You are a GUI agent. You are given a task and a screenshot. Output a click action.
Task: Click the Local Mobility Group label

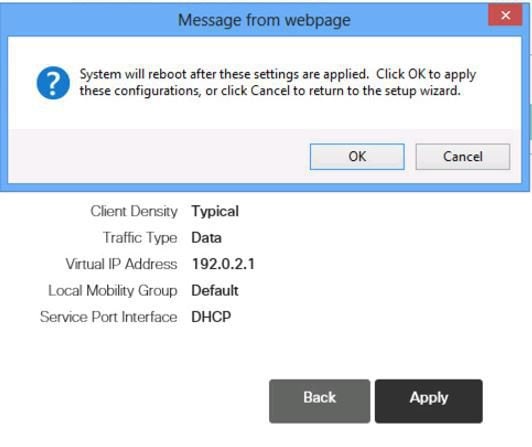[113, 291]
